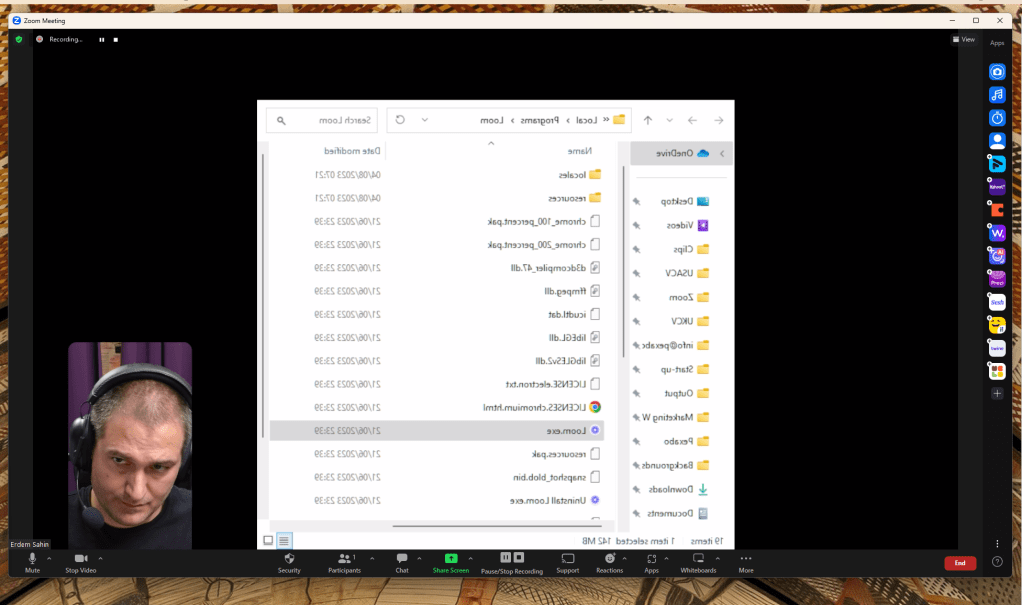This screenshot has height=605, width=1022.
Task: Switch shared Explorer to large icons toggle
Action: 268,540
